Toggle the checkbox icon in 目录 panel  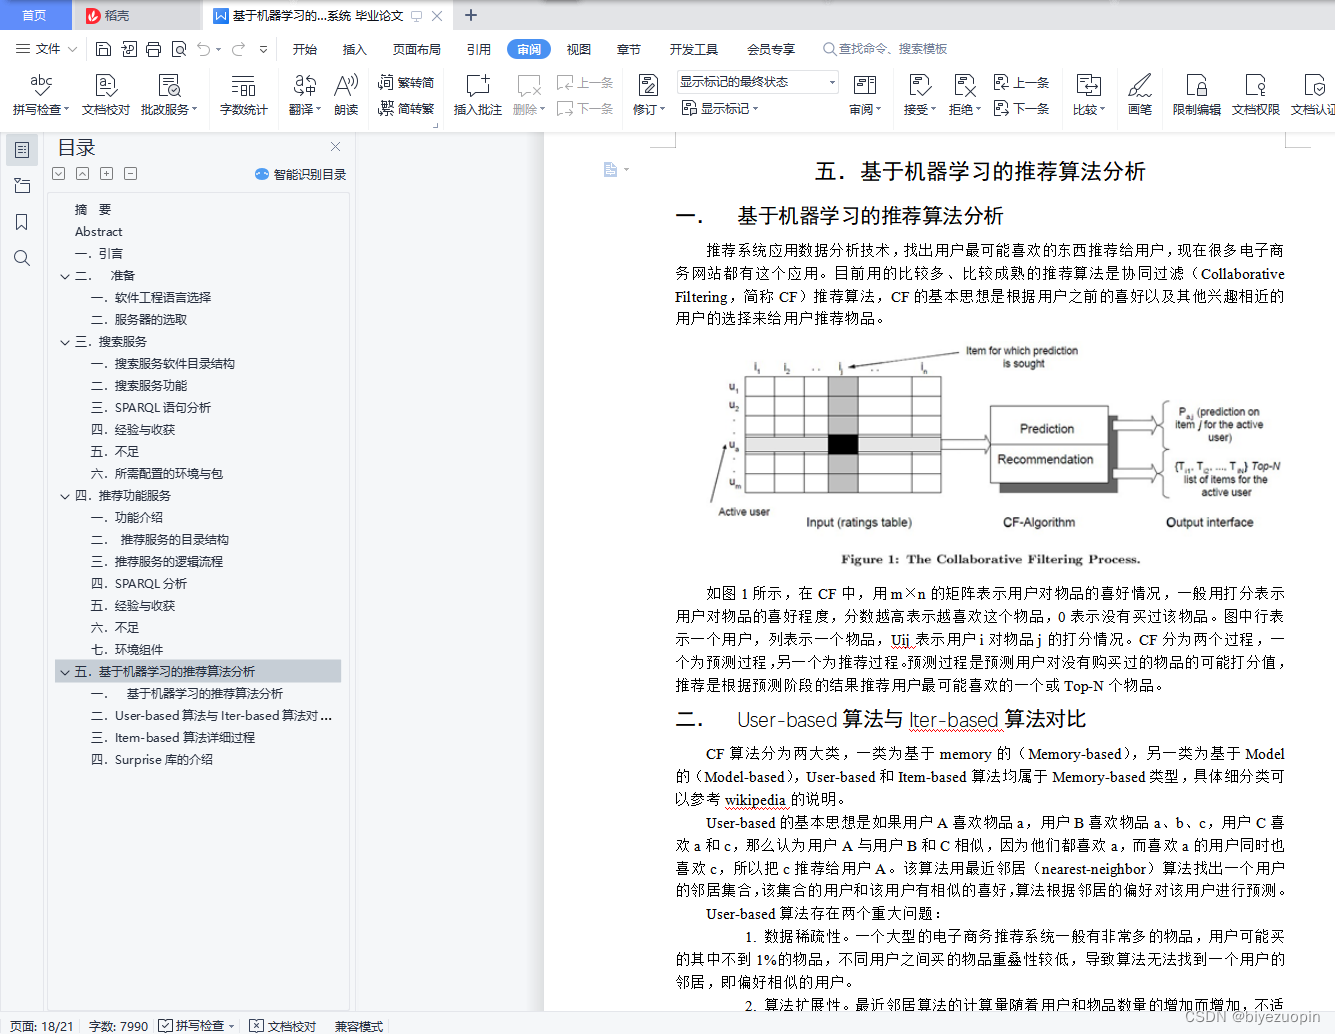pos(58,173)
